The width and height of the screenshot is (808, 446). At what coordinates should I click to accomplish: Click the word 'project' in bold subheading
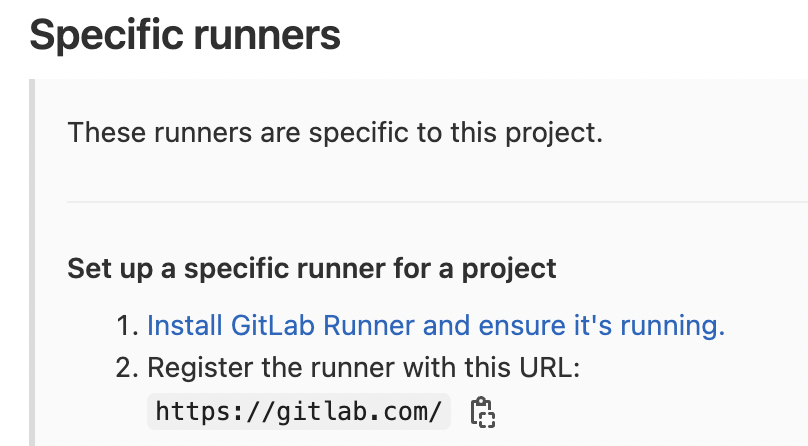coord(509,269)
